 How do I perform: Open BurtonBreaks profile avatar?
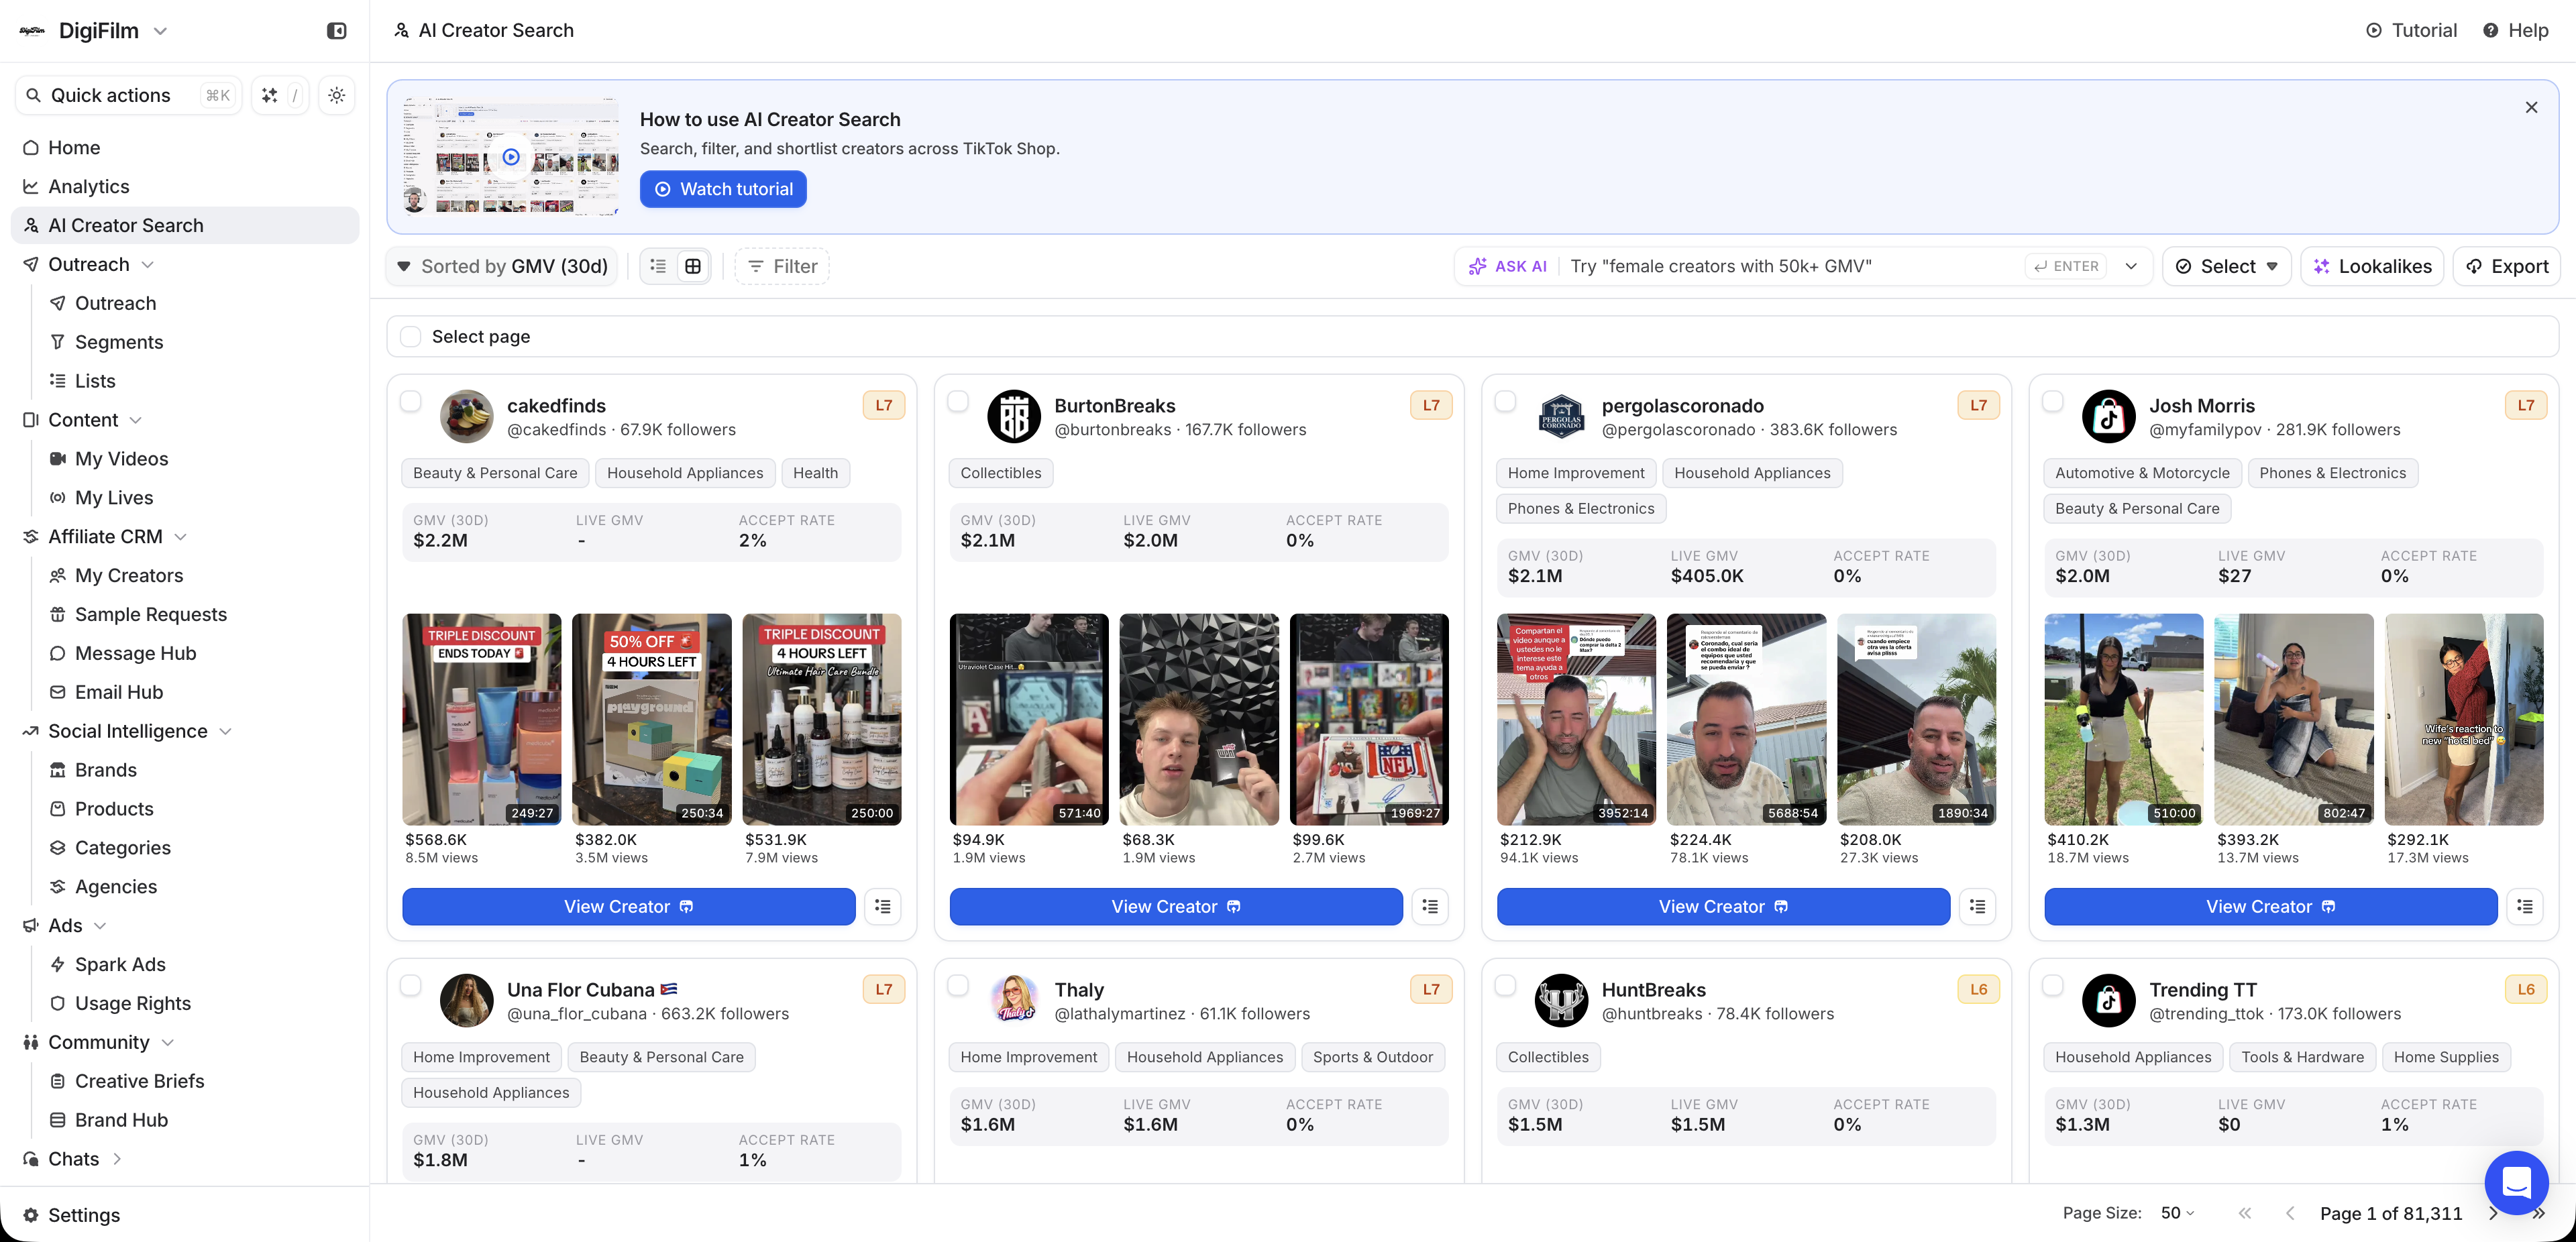(1014, 416)
